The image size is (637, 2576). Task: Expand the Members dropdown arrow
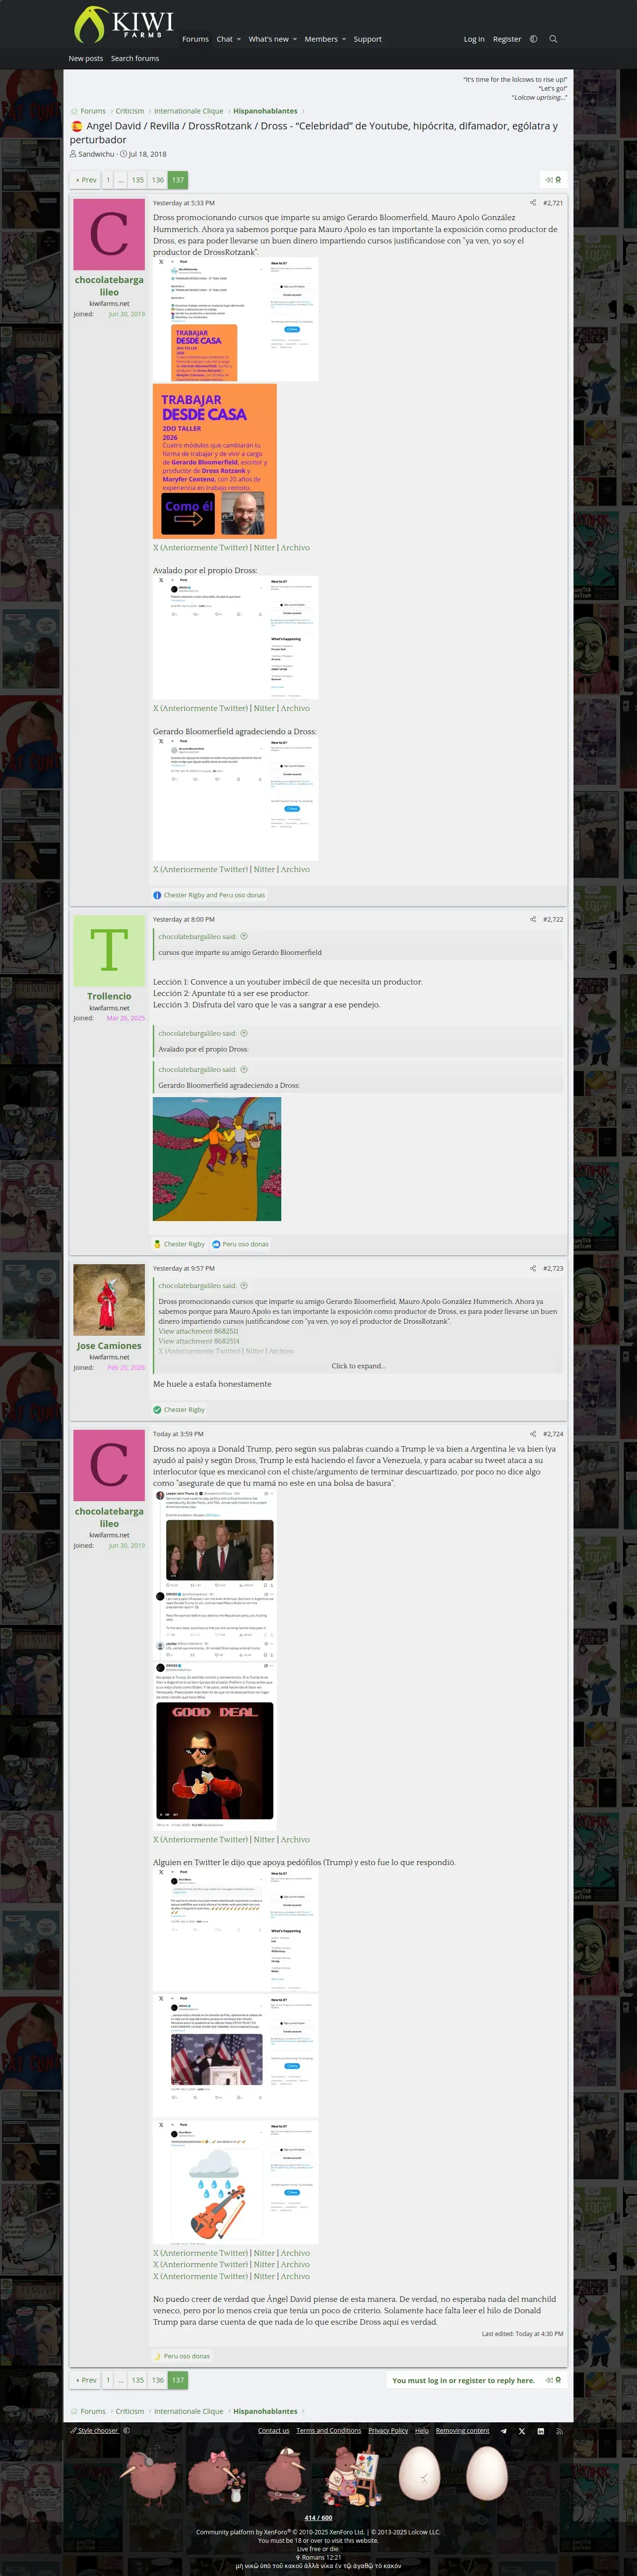click(343, 39)
